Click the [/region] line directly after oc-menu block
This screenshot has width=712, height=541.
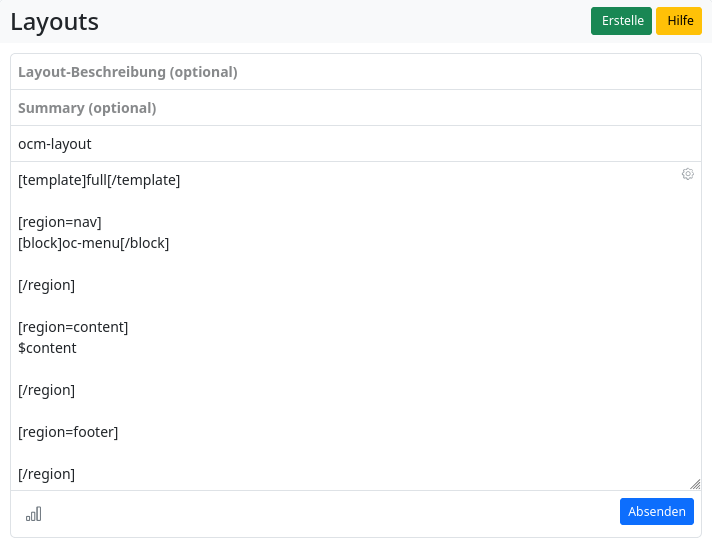tap(46, 285)
